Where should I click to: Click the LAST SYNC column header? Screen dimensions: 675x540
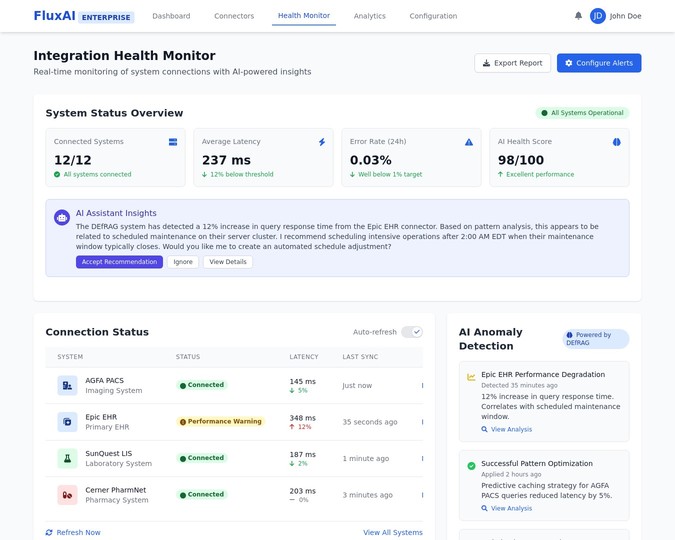click(360, 357)
